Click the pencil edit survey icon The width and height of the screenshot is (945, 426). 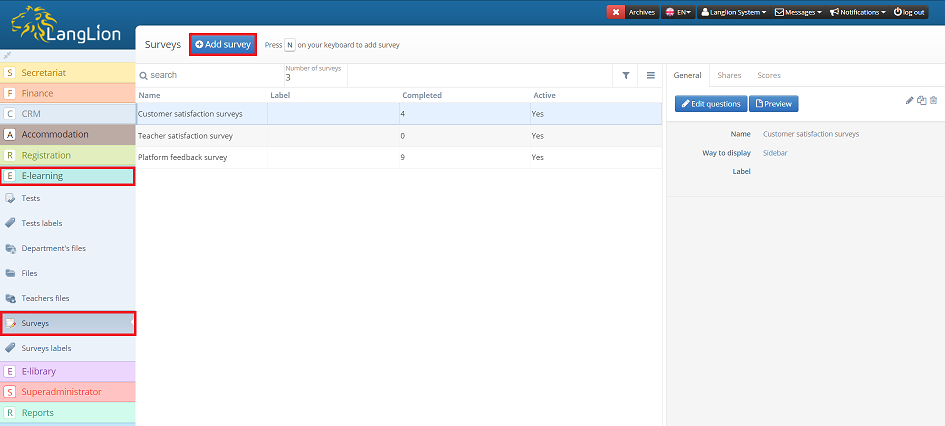[x=910, y=100]
